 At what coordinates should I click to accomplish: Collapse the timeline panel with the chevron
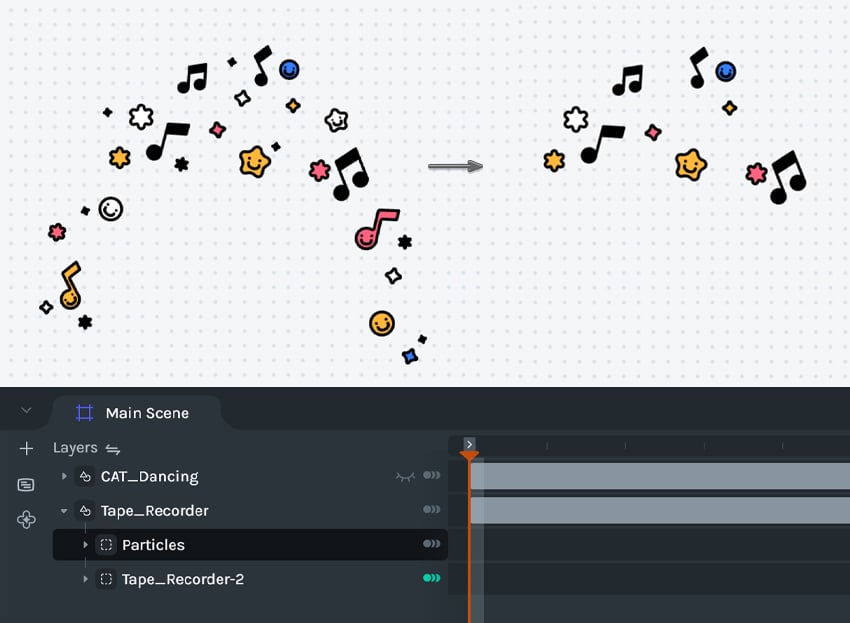click(x=26, y=410)
